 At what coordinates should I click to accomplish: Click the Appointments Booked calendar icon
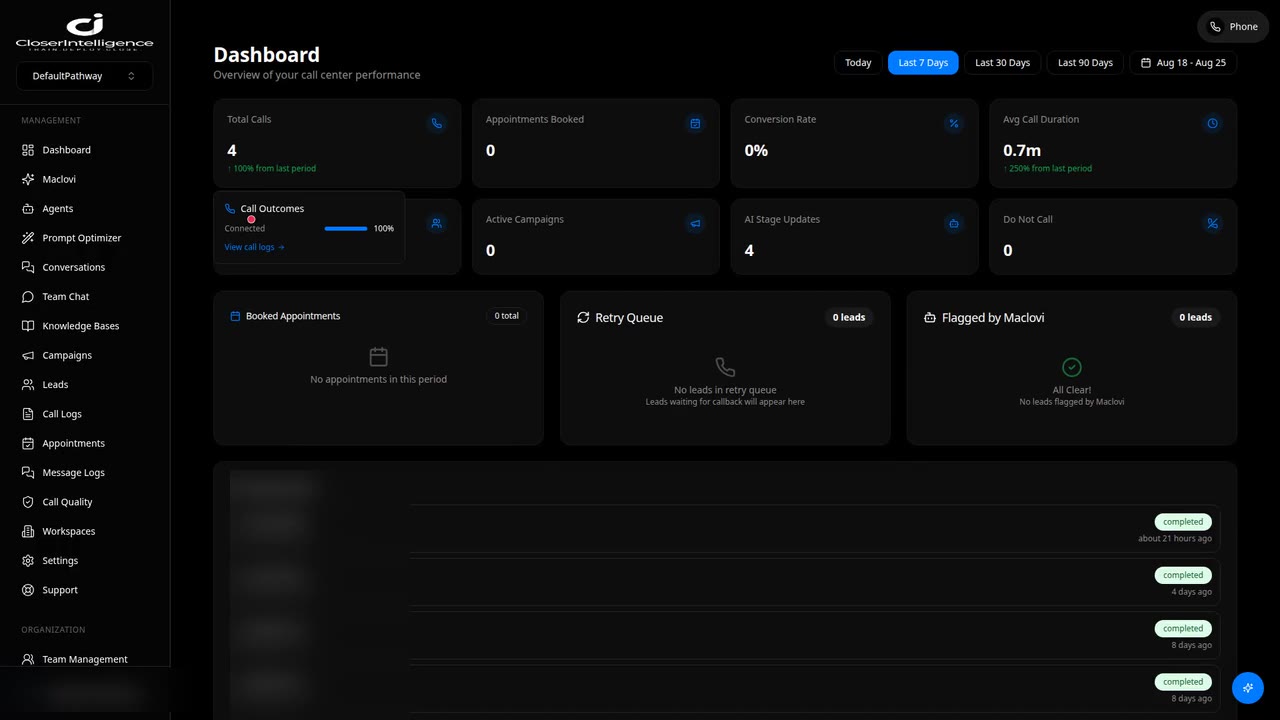tap(695, 123)
